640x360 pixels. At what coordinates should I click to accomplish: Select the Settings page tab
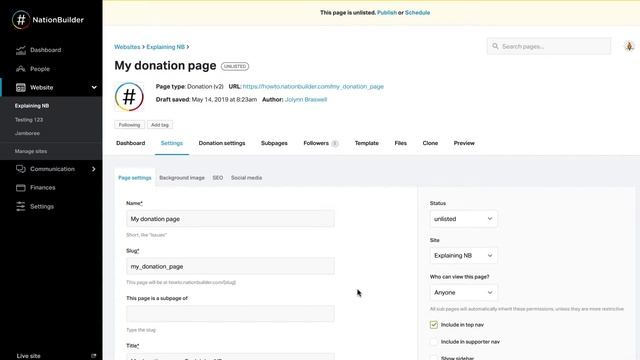pos(172,143)
